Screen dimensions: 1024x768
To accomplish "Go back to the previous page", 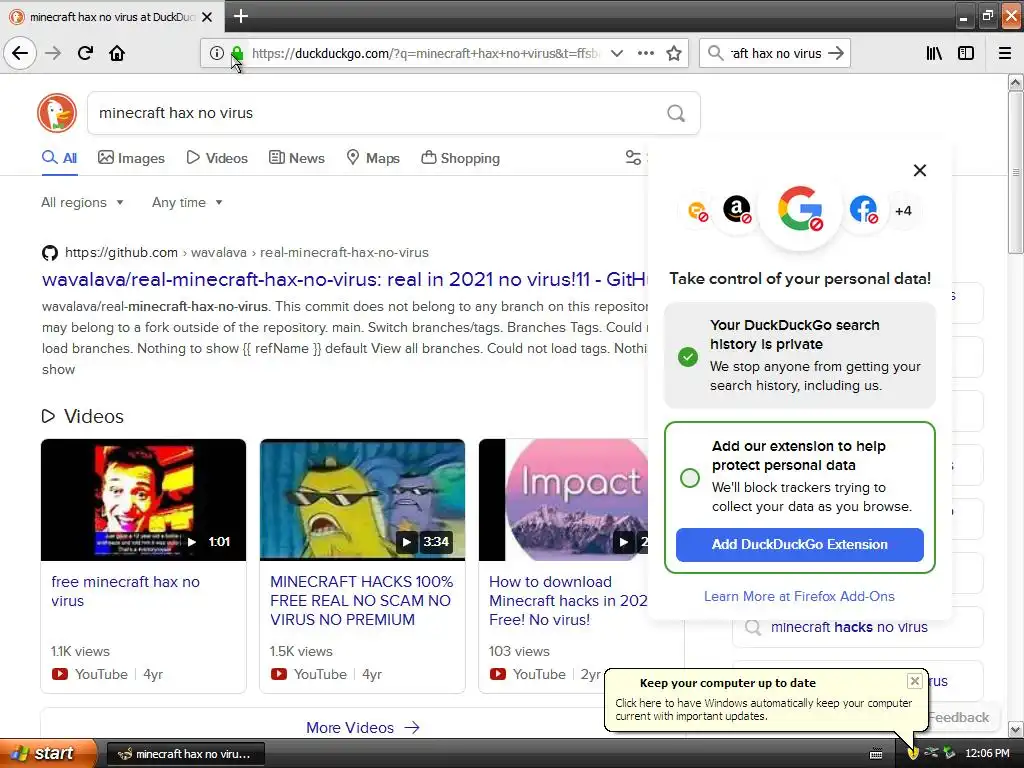I will tap(20, 53).
